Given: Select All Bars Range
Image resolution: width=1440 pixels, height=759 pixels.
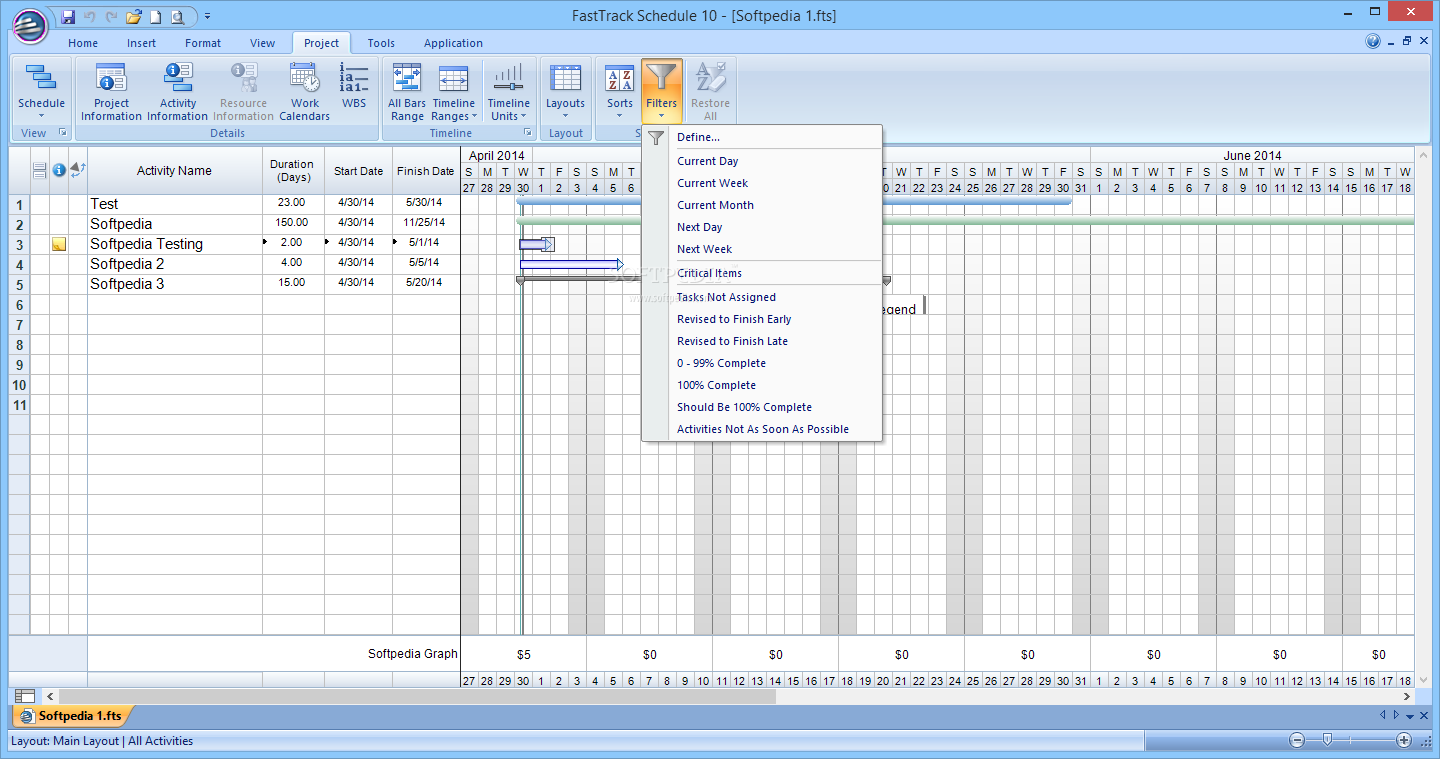Looking at the screenshot, I should [407, 92].
